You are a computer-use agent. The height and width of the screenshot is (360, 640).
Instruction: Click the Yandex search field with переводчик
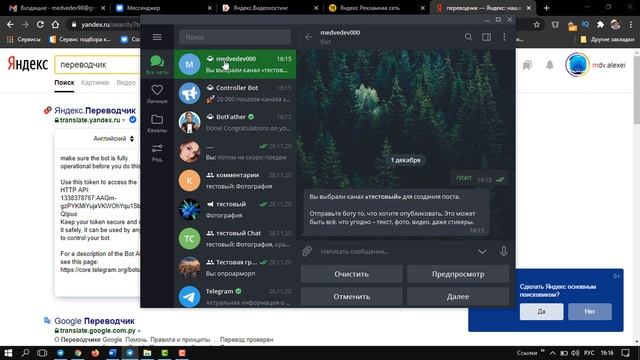click(x=98, y=64)
